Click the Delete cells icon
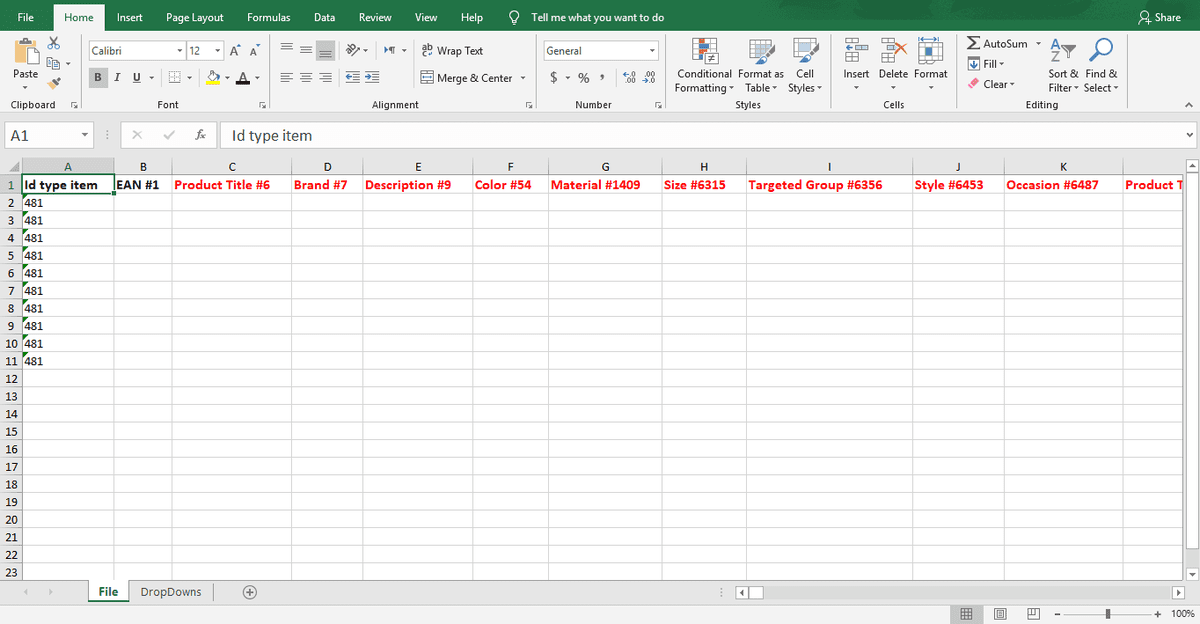 (893, 51)
